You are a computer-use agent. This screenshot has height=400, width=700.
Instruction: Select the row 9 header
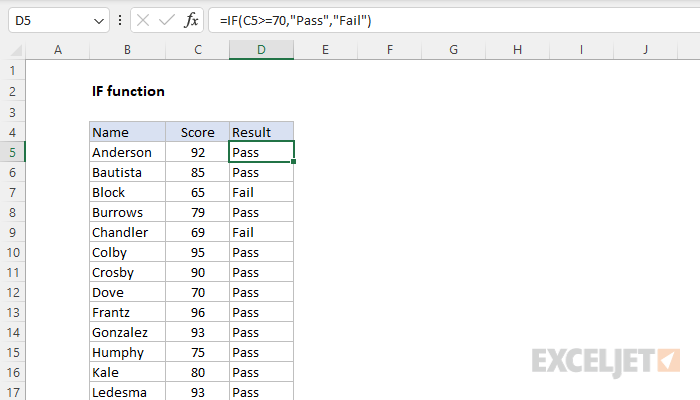point(13,232)
